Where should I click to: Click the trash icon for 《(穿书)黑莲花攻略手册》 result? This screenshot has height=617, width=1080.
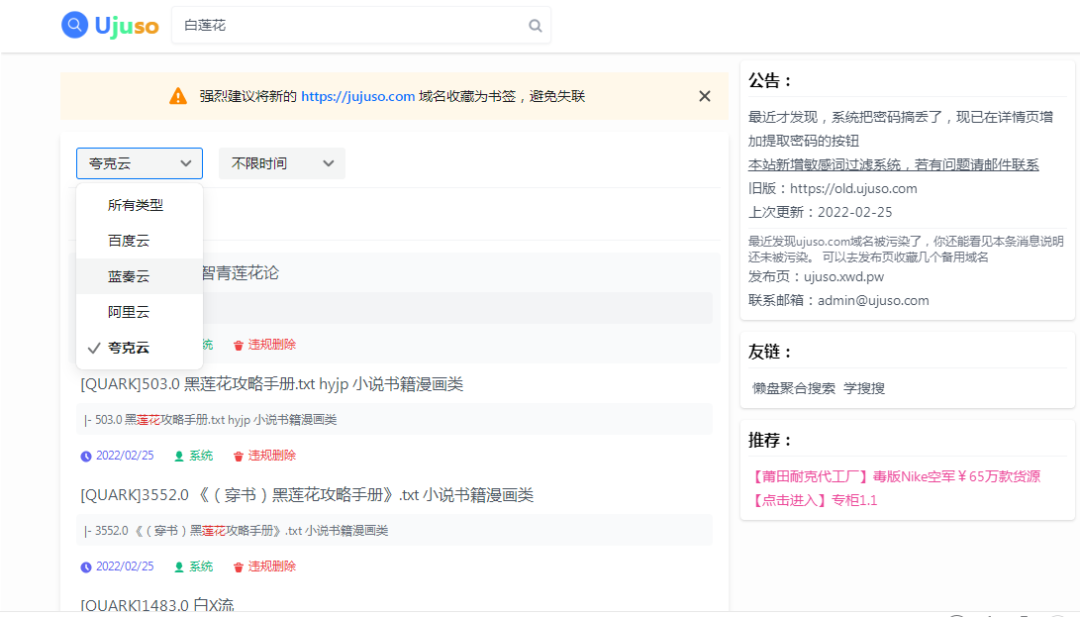(238, 567)
